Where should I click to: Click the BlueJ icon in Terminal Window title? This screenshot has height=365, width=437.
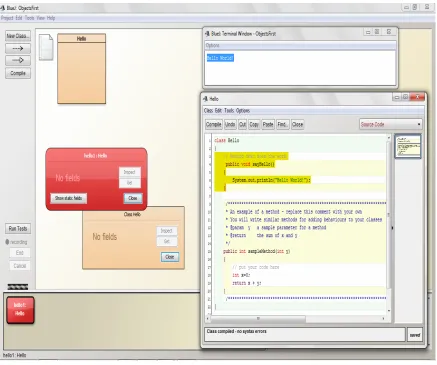pos(207,34)
